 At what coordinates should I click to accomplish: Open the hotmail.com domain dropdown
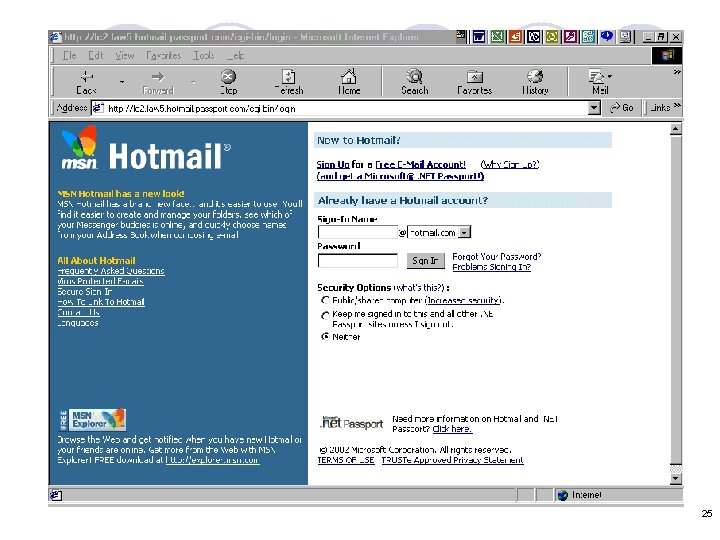465,233
